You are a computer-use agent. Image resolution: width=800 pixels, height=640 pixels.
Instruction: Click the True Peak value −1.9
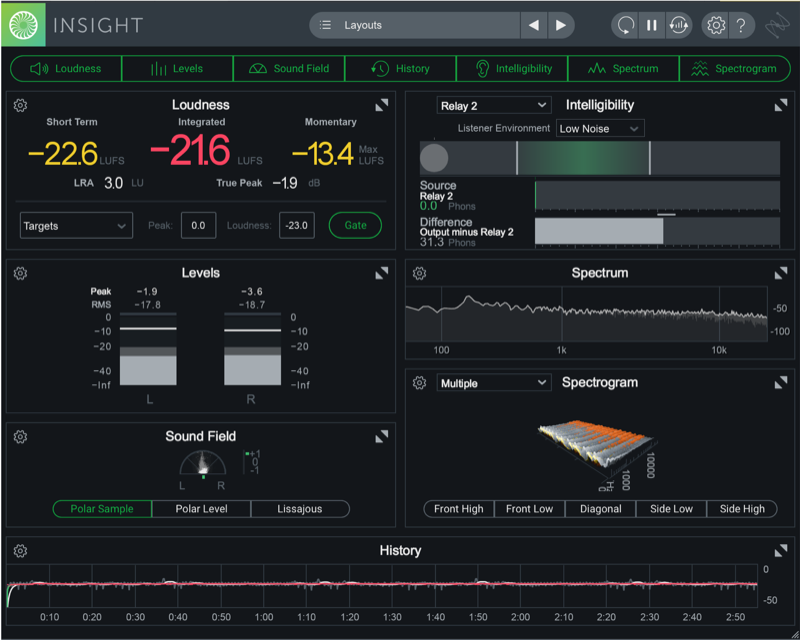pyautogui.click(x=285, y=183)
